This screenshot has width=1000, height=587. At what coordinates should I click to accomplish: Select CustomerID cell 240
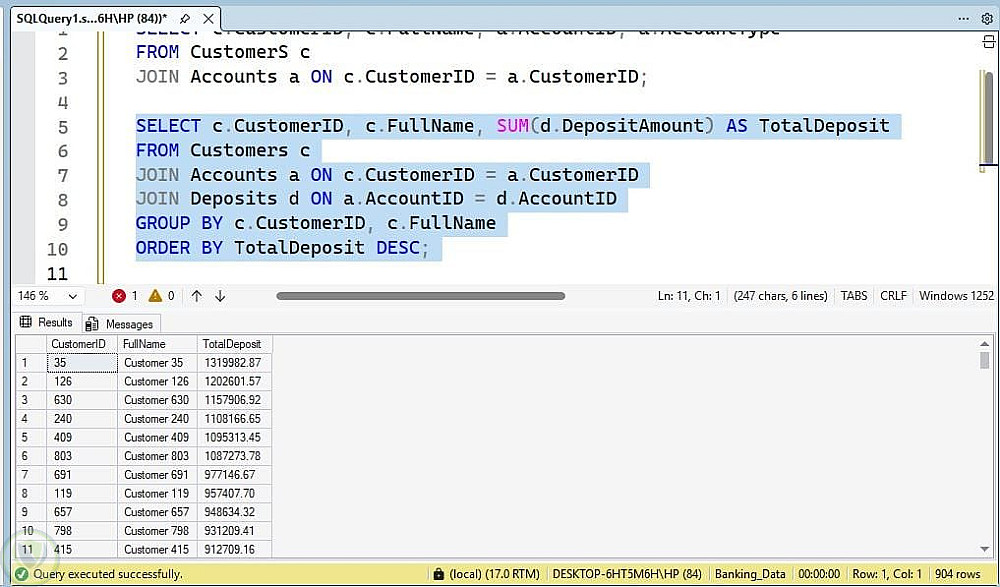pyautogui.click(x=82, y=419)
